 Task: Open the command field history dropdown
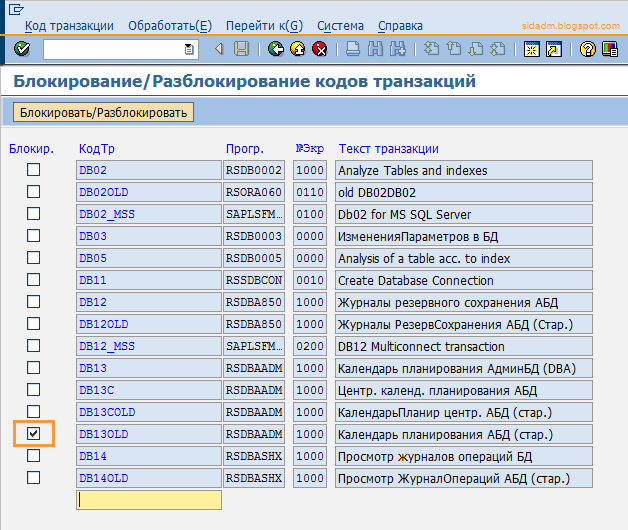(x=189, y=49)
